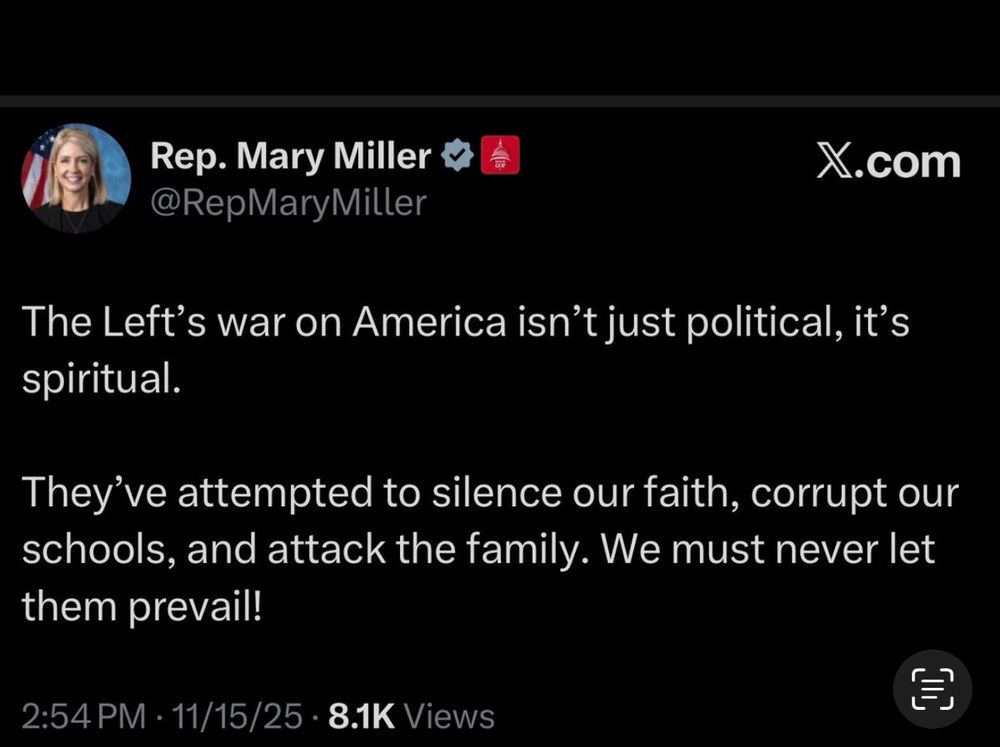Select the Capitol dome glyph inside the red badge
Viewport: 1000px width, 747px height.
499,154
